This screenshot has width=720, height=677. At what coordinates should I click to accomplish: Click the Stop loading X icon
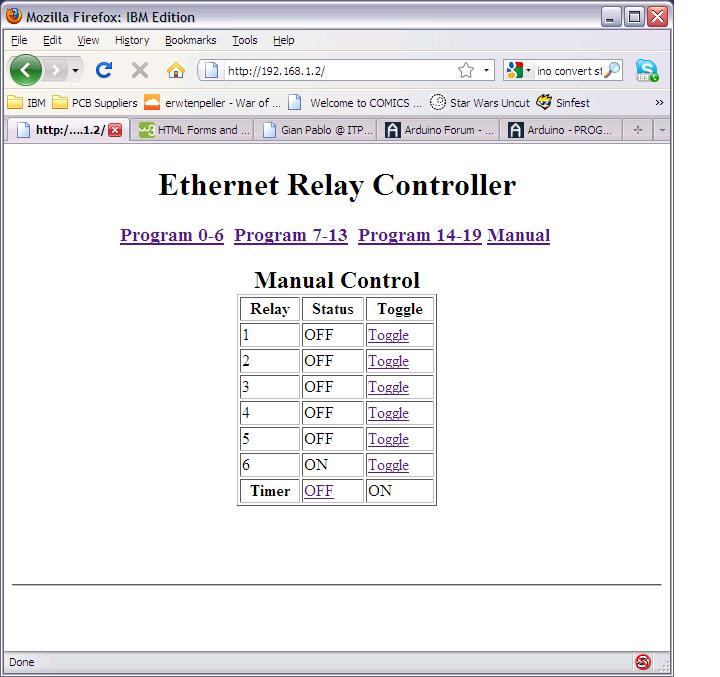[140, 70]
